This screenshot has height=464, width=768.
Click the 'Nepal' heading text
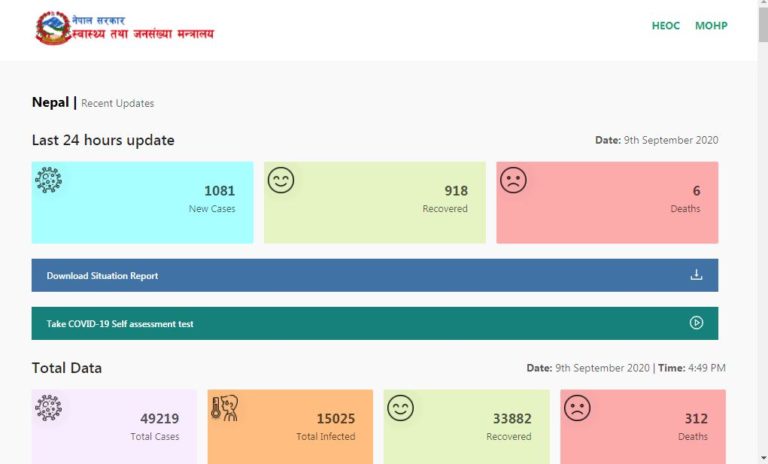click(x=50, y=102)
